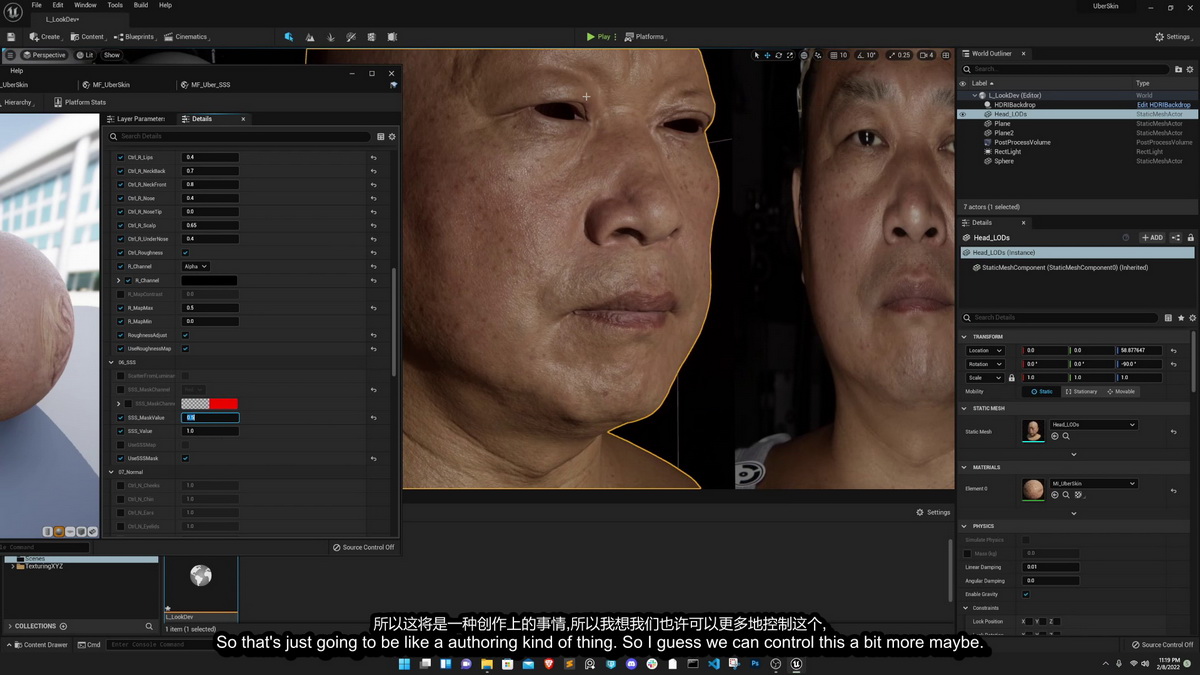Click World Outliner add folder icon

tap(1178, 69)
